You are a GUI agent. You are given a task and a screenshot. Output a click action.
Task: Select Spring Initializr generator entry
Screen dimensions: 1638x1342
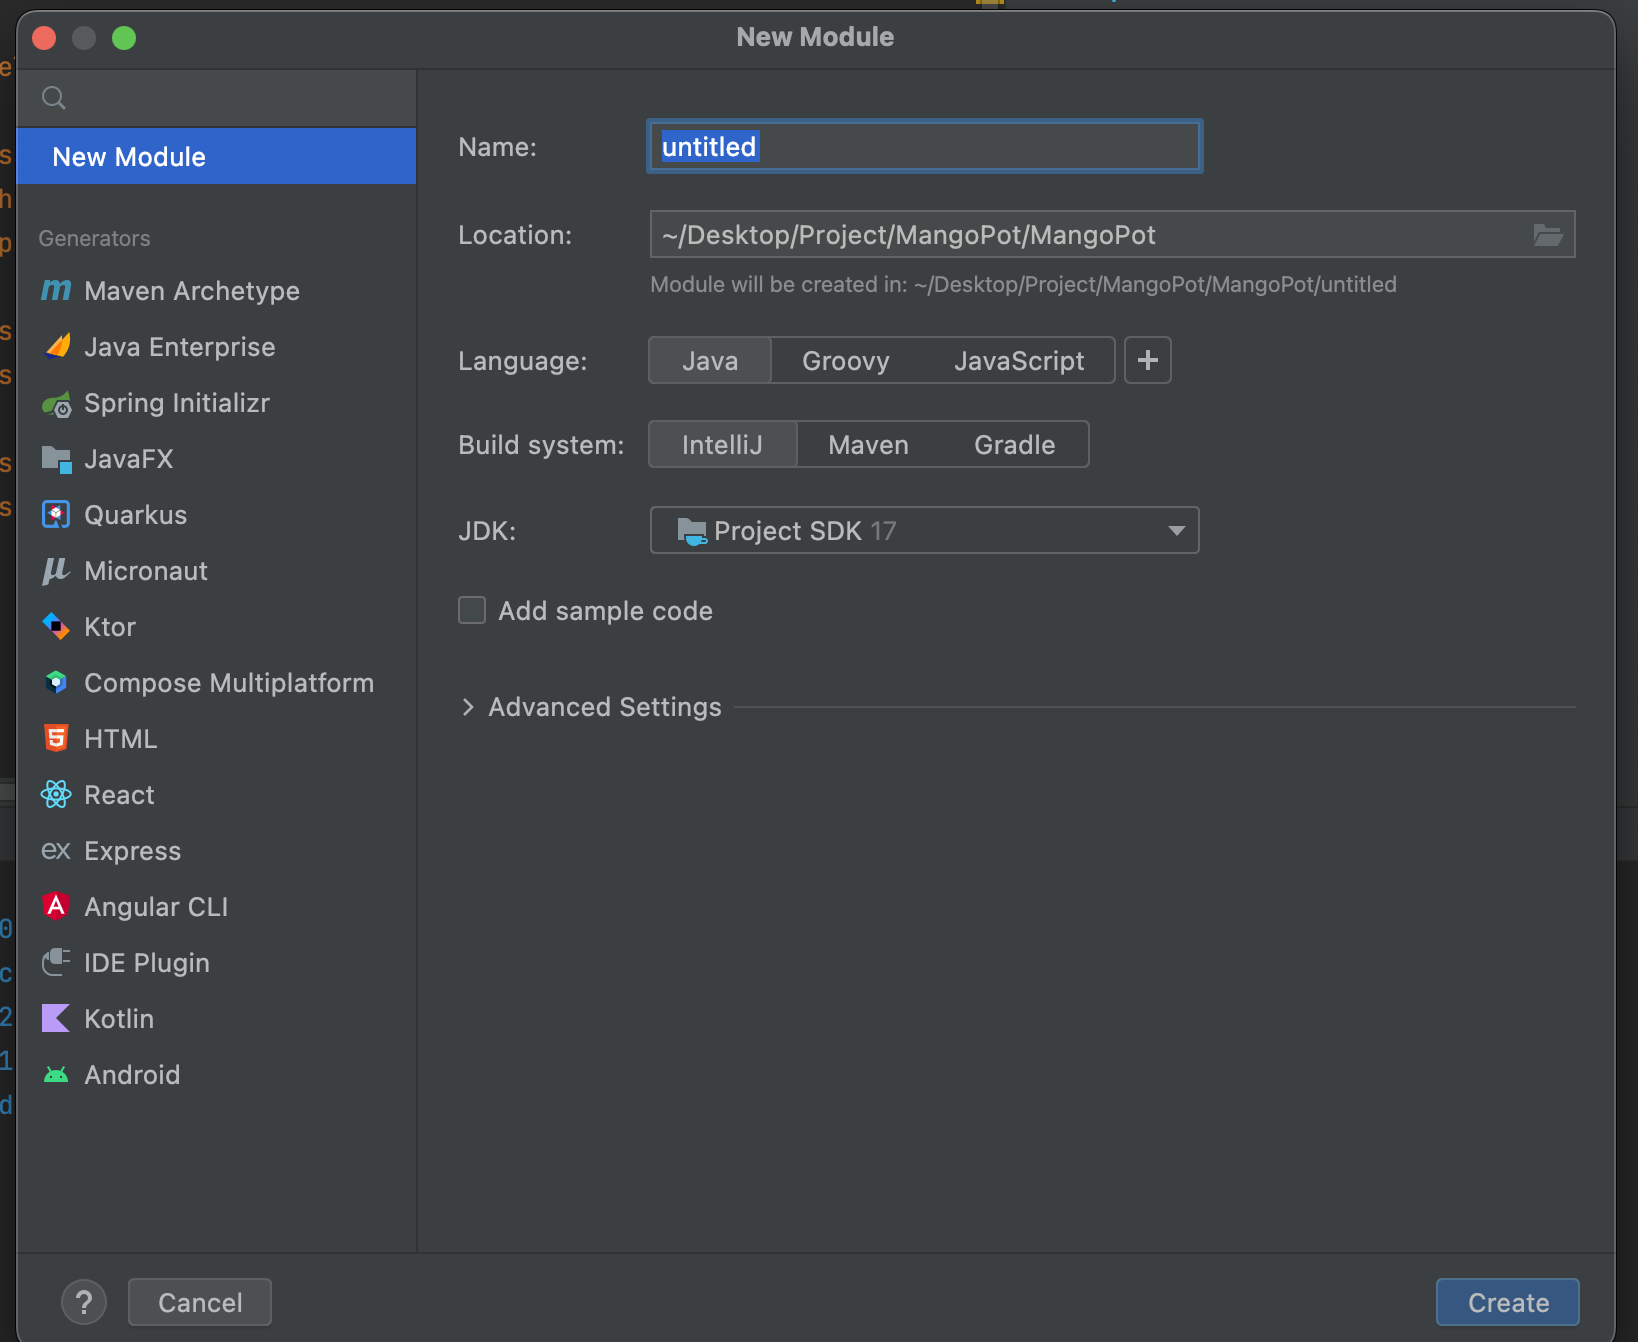(216, 403)
